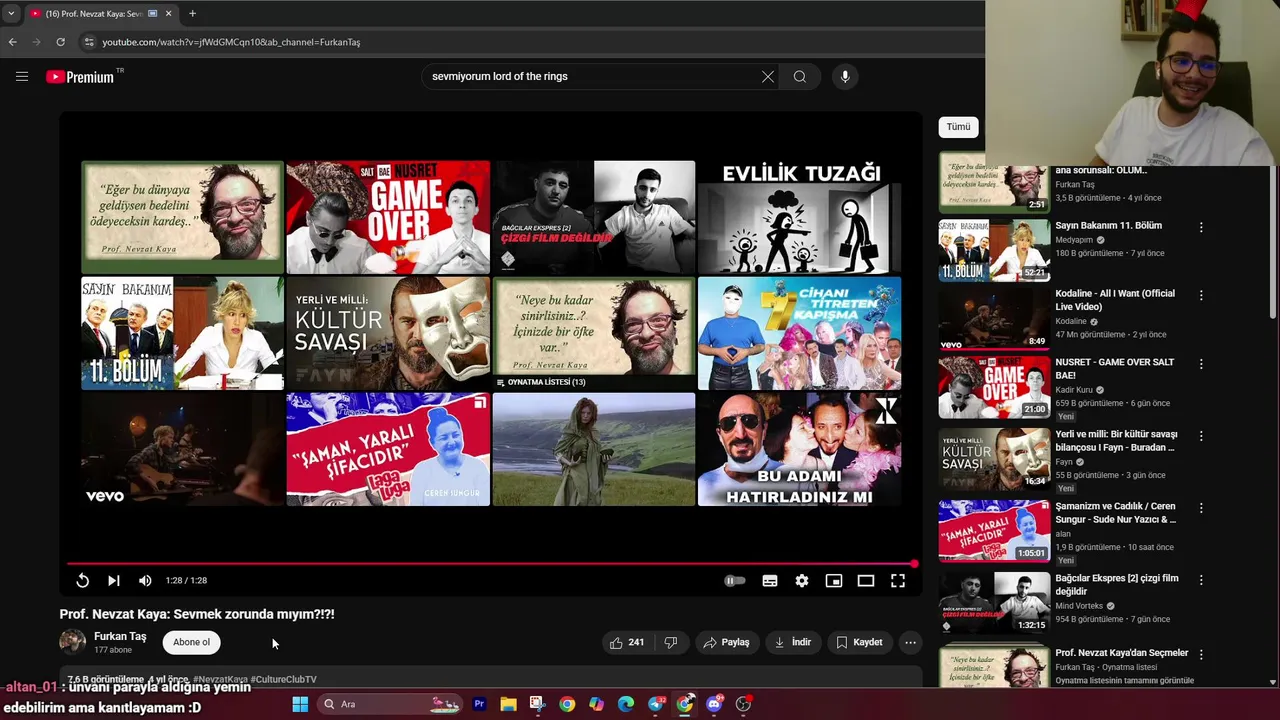Share the video via Paylaş

726,642
